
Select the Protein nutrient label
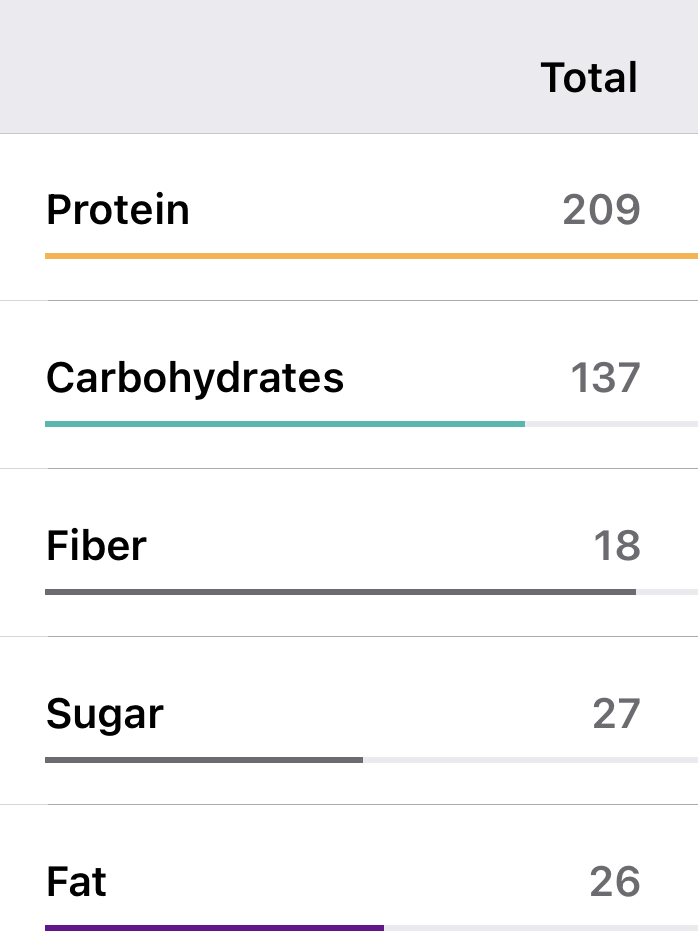coord(118,210)
